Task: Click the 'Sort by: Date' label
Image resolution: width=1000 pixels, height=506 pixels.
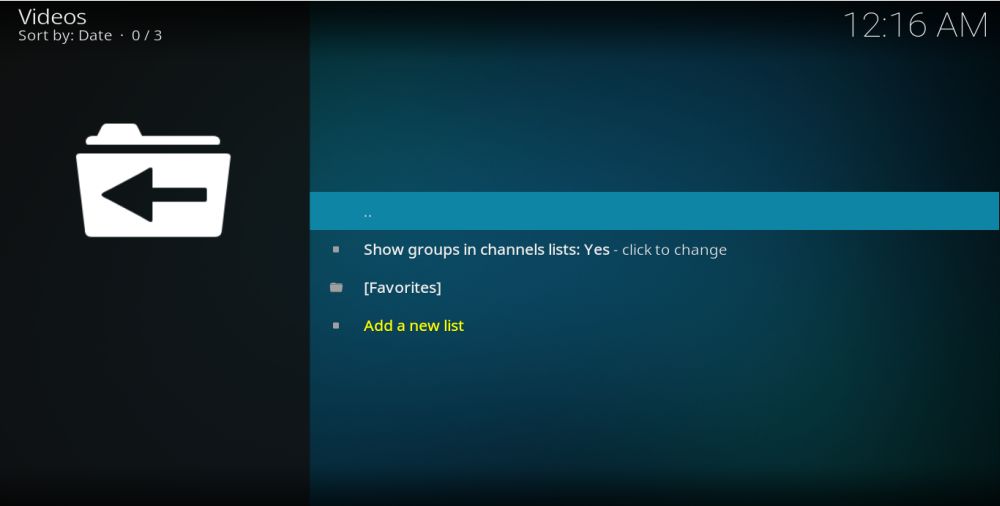Action: 65,36
